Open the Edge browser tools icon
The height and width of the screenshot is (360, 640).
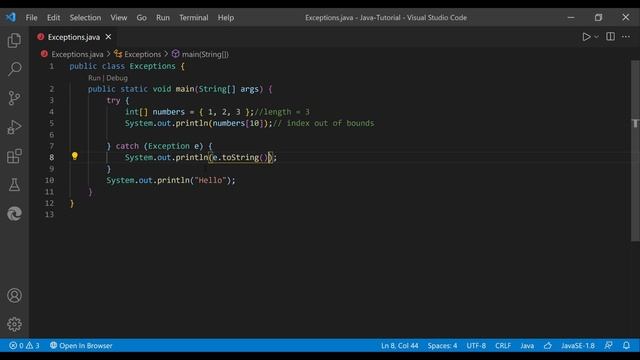pyautogui.click(x=14, y=213)
